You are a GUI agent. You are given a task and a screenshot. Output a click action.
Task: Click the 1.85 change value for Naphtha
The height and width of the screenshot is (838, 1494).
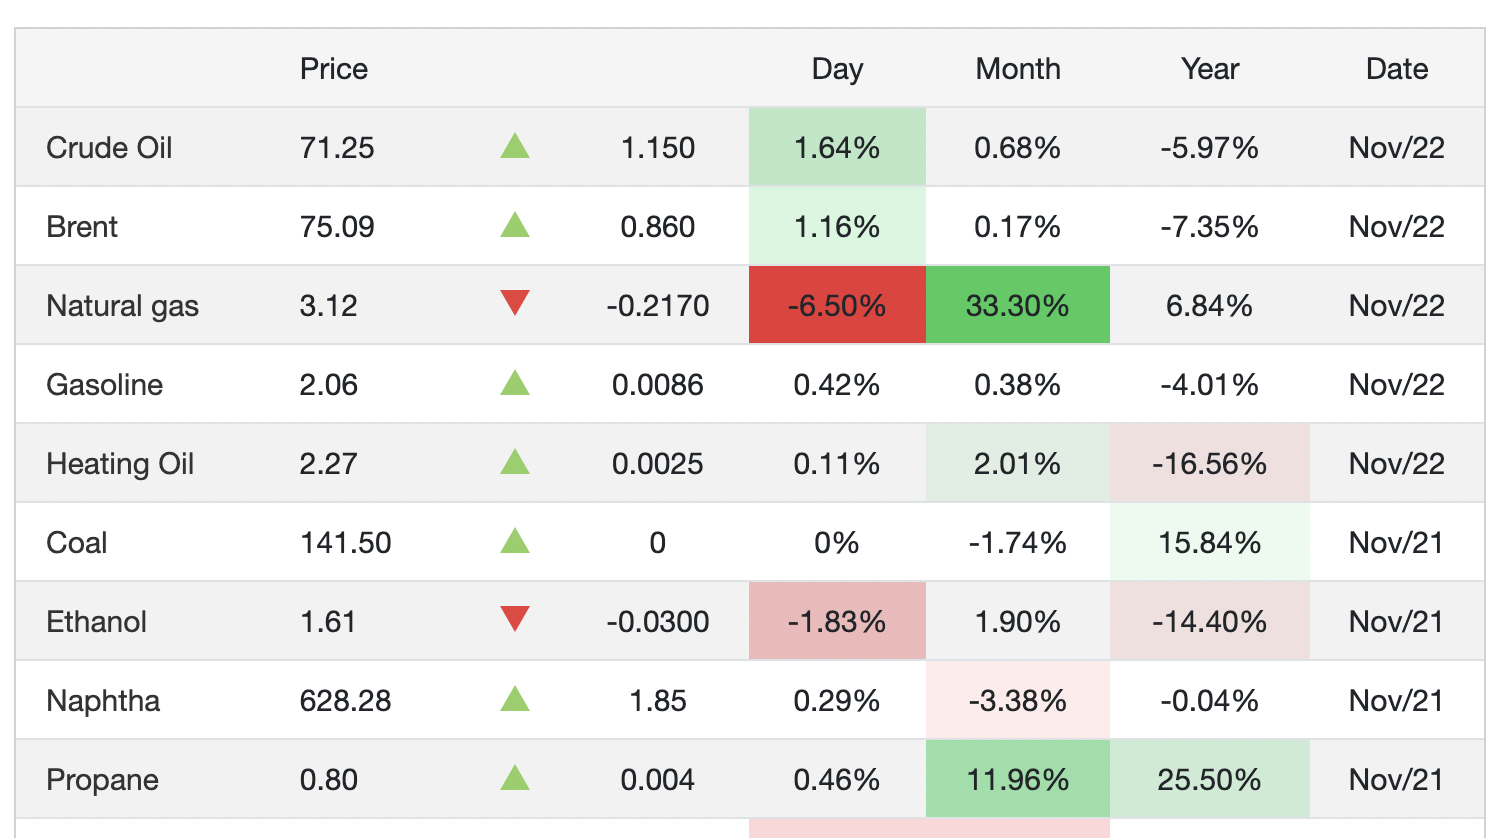[658, 701]
